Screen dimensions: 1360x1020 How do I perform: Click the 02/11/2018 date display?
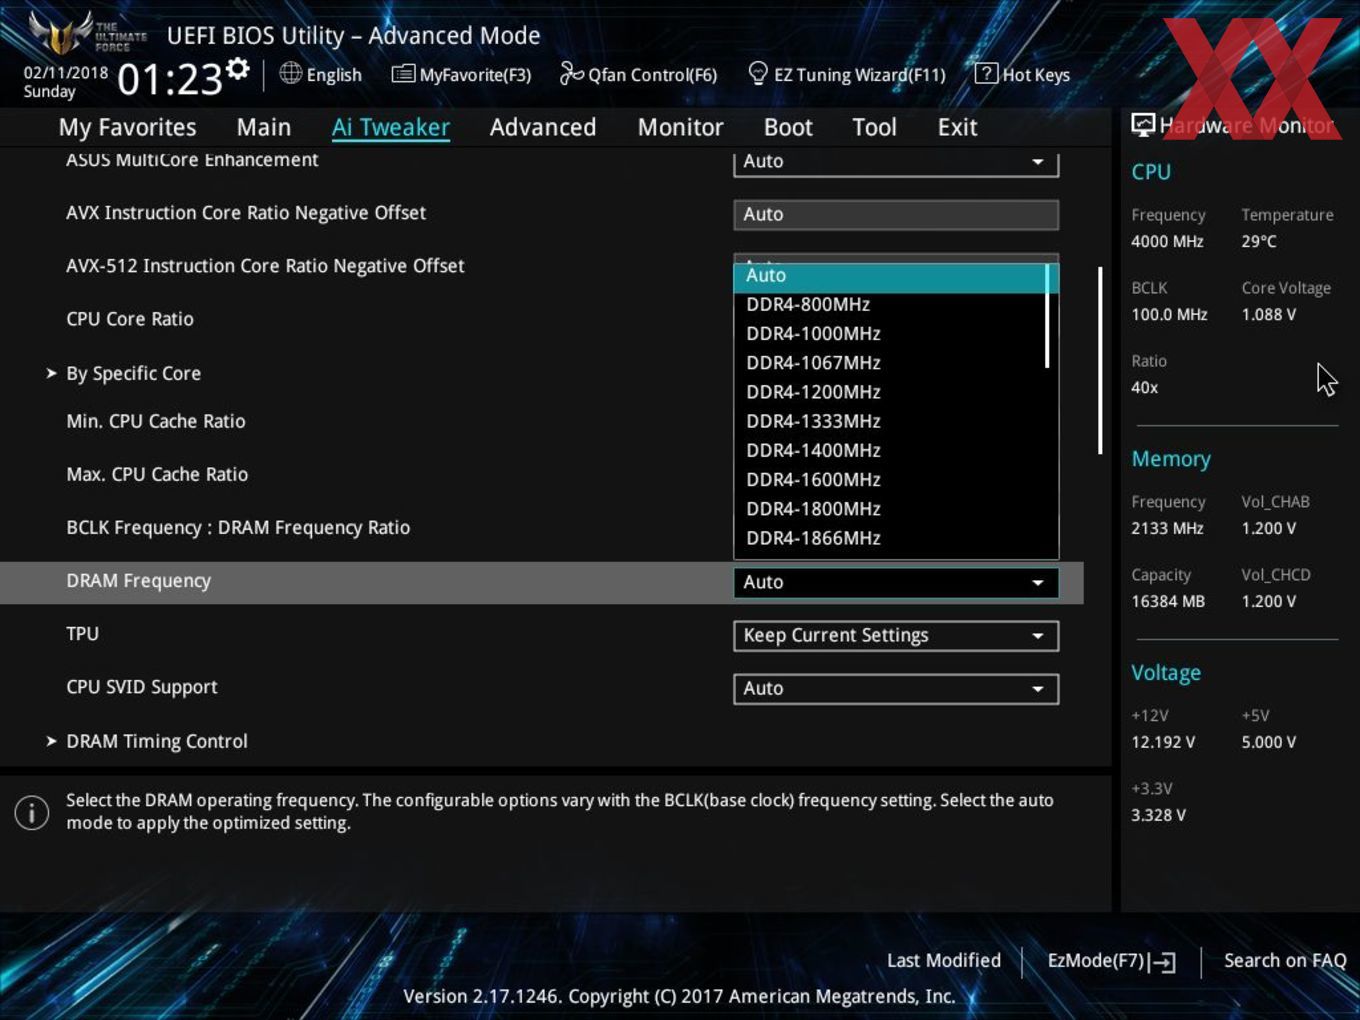(66, 73)
